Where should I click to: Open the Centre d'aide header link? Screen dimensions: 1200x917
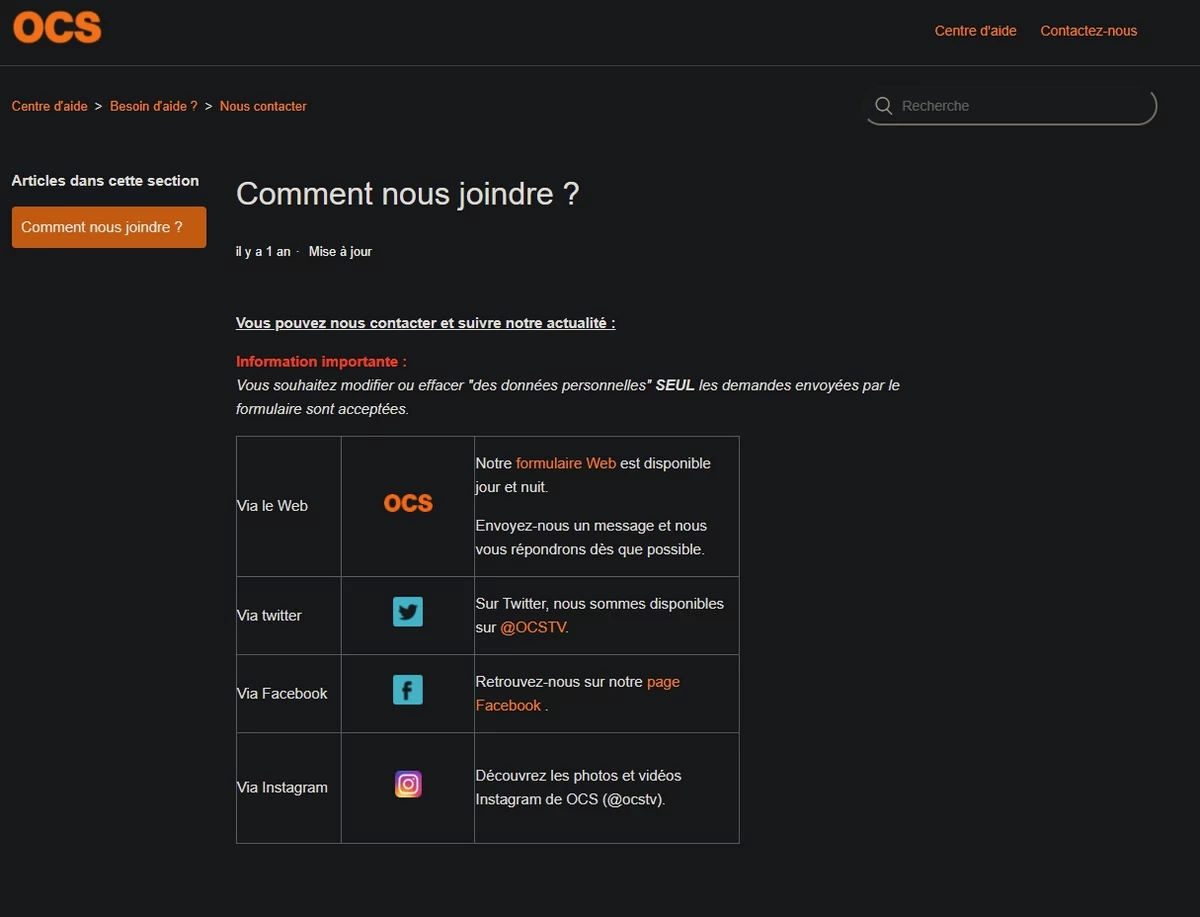pos(975,31)
